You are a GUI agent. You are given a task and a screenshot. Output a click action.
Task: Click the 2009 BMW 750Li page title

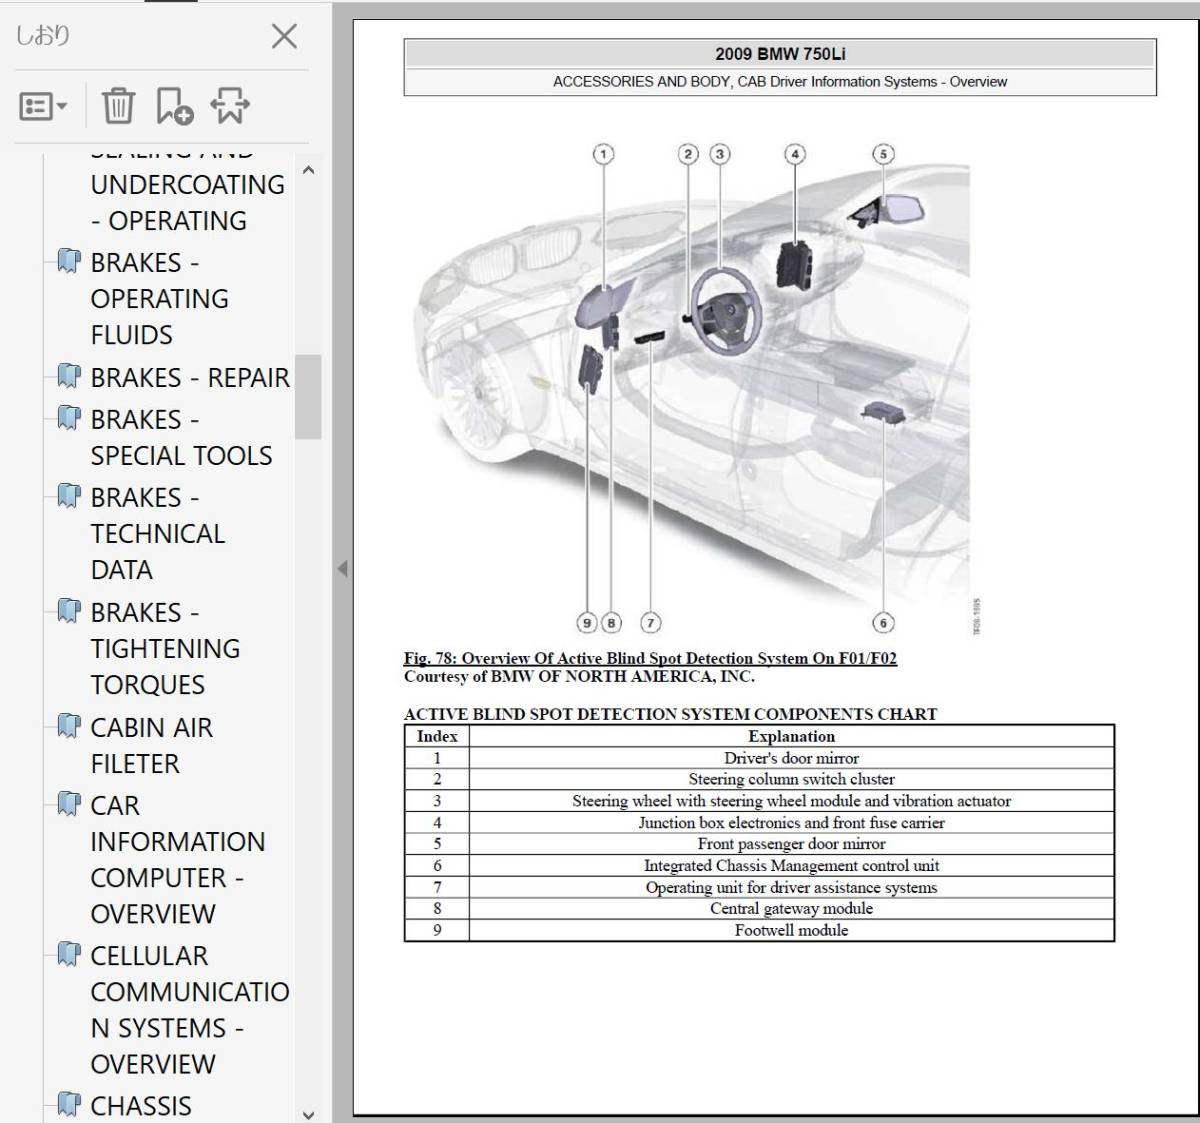[780, 54]
